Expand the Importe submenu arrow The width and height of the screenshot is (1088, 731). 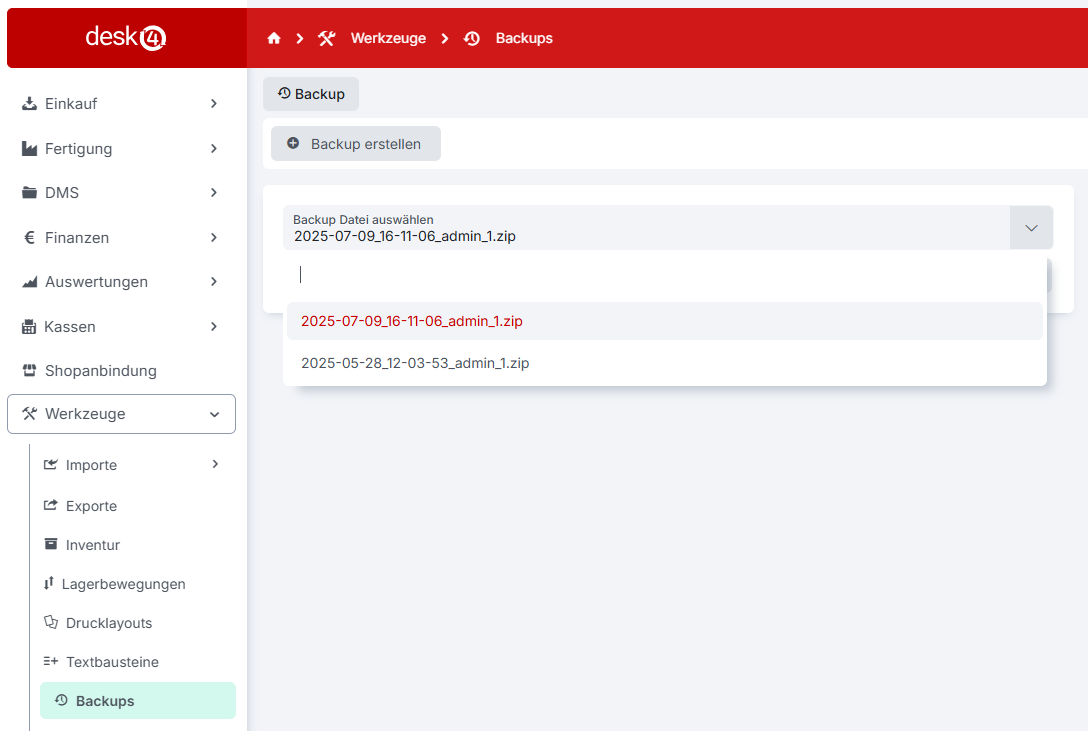pyautogui.click(x=215, y=464)
